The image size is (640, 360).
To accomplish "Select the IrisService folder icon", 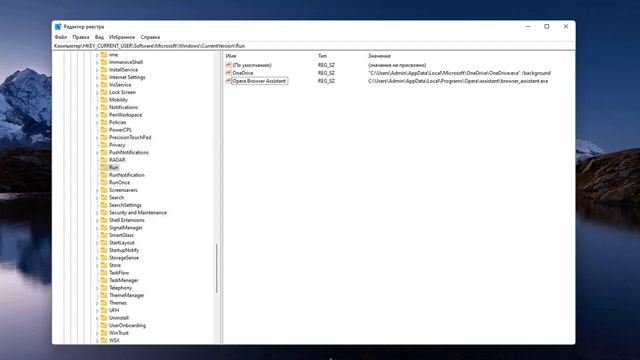I will 104,84.
